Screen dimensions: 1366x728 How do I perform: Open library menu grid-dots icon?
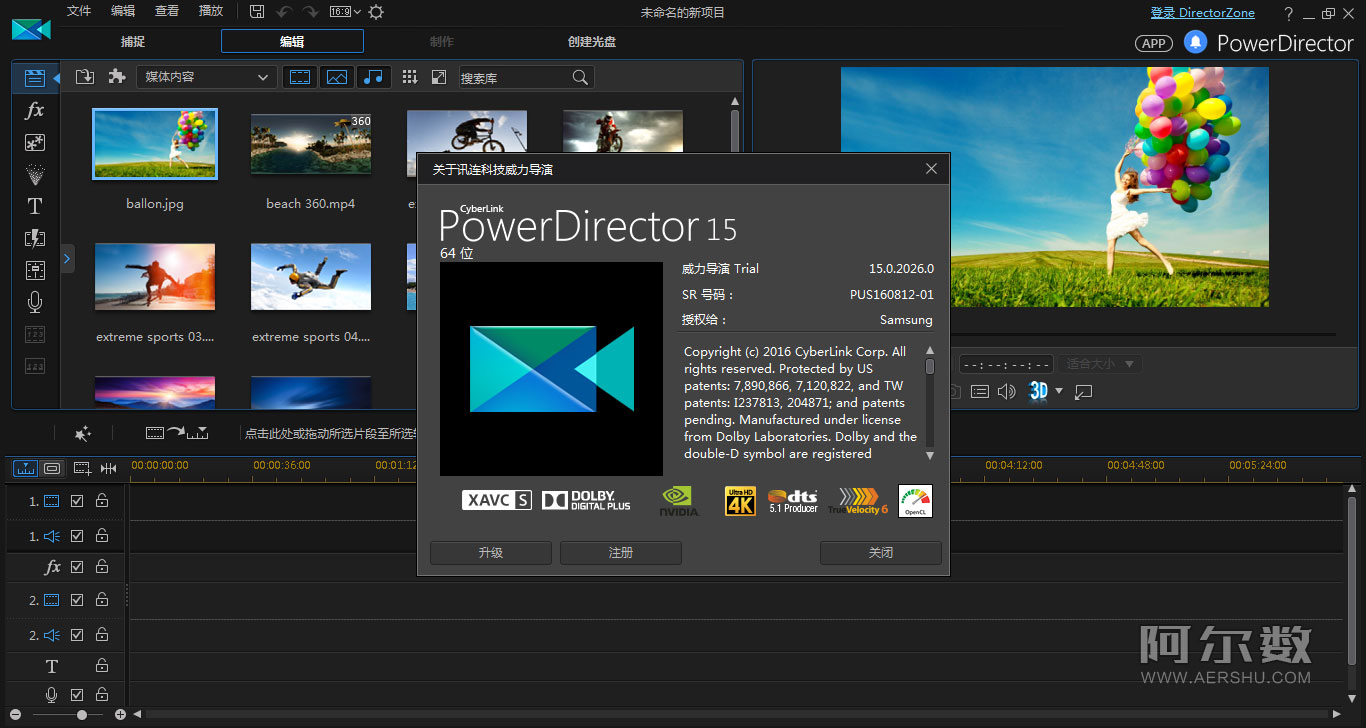tap(410, 77)
